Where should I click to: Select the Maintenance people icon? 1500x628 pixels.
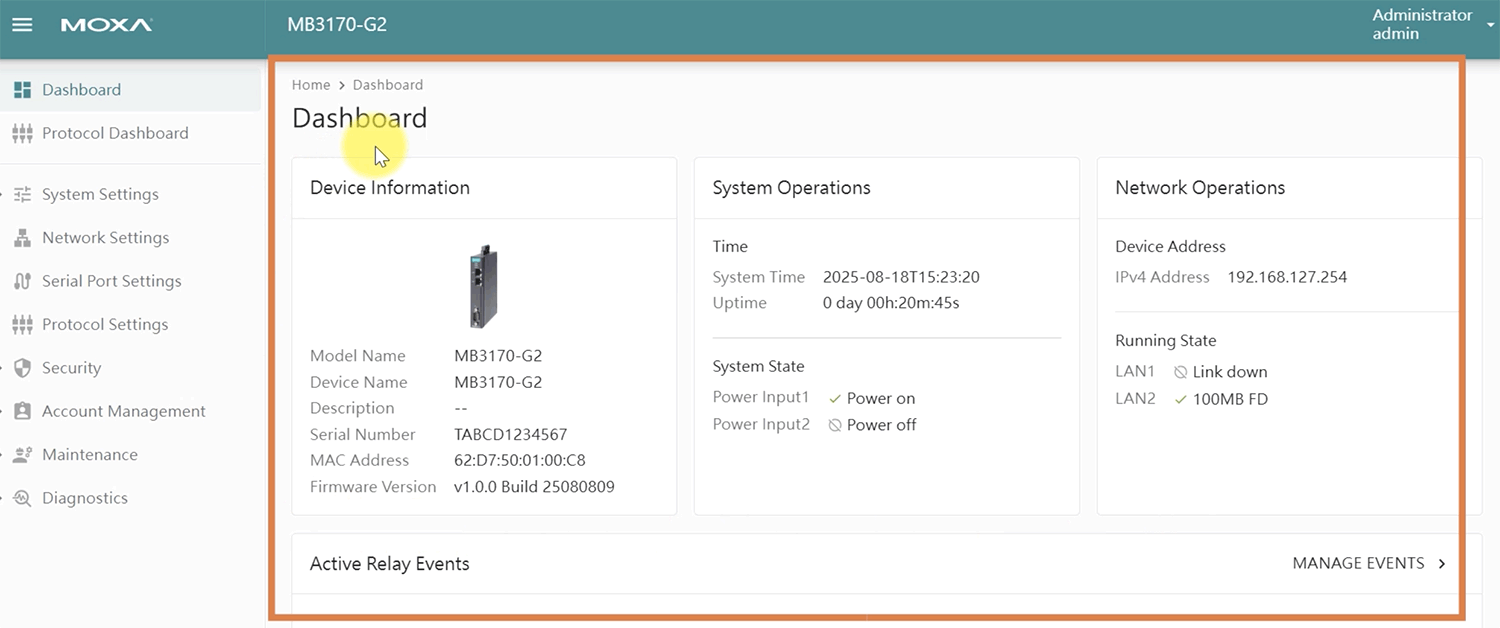[x=21, y=454]
